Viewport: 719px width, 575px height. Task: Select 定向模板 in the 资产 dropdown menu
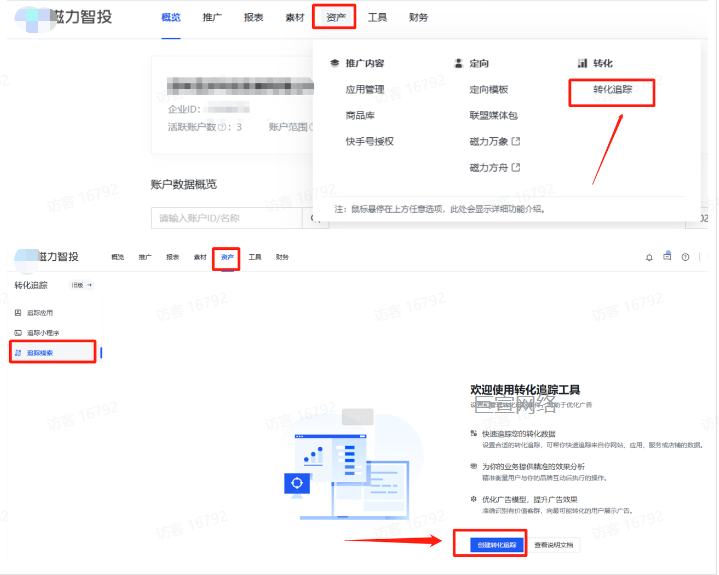pyautogui.click(x=489, y=89)
